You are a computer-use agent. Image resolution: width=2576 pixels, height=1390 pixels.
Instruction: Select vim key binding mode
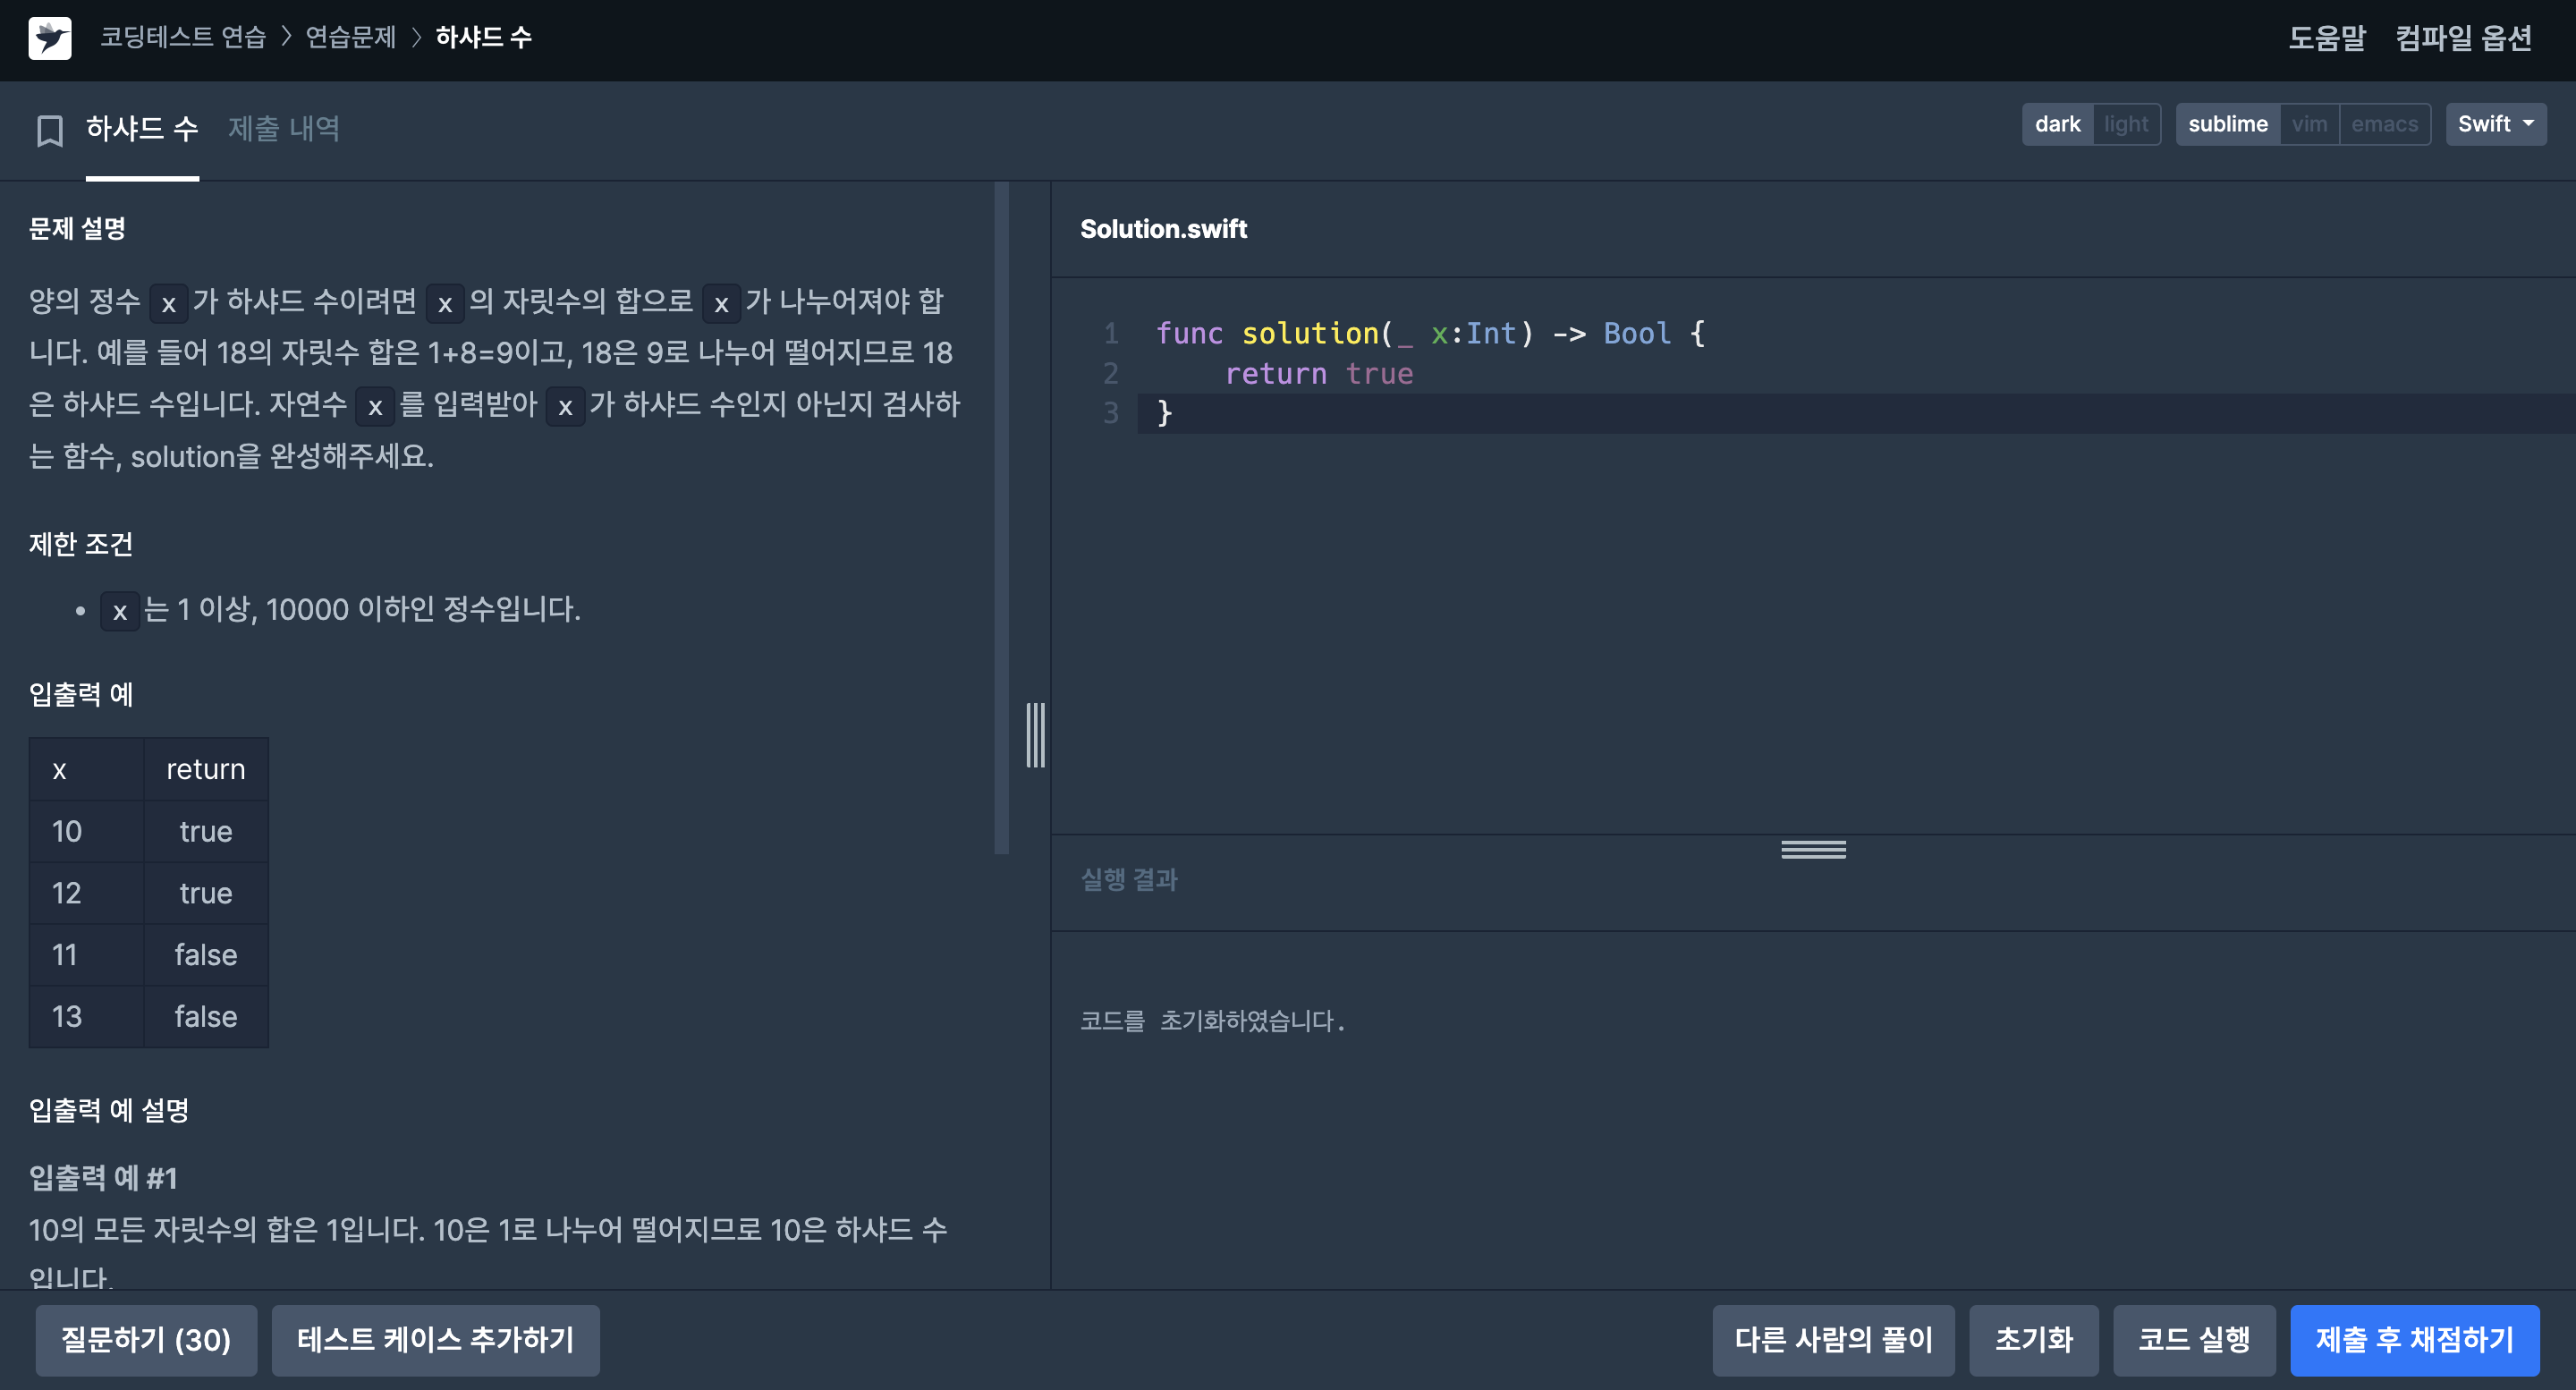(2308, 124)
